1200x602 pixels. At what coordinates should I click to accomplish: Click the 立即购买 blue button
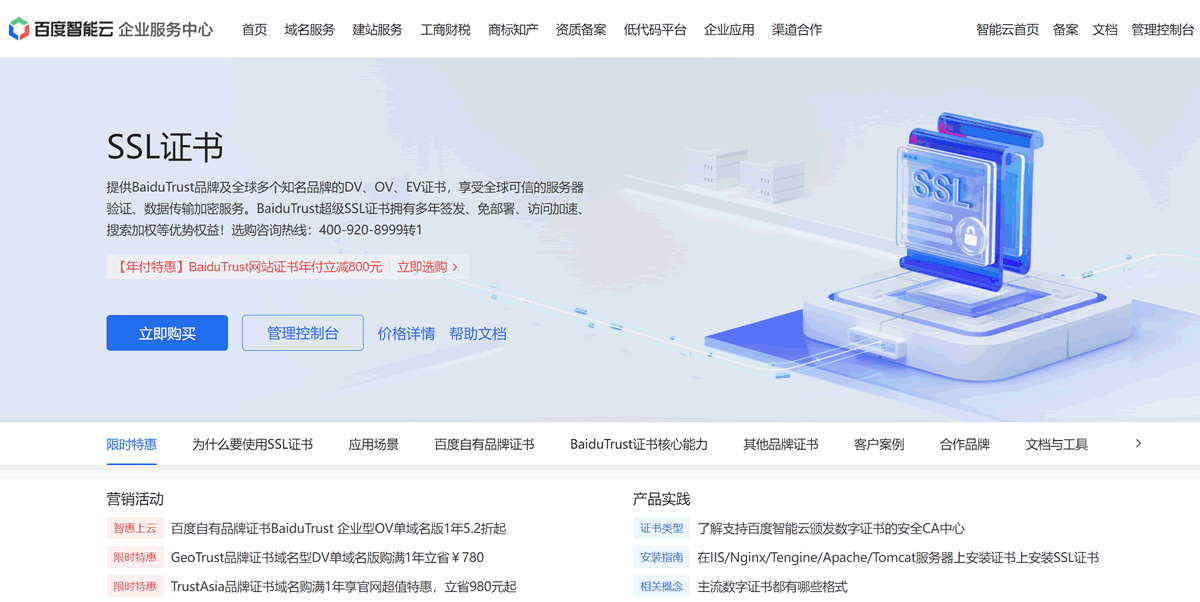[x=167, y=333]
